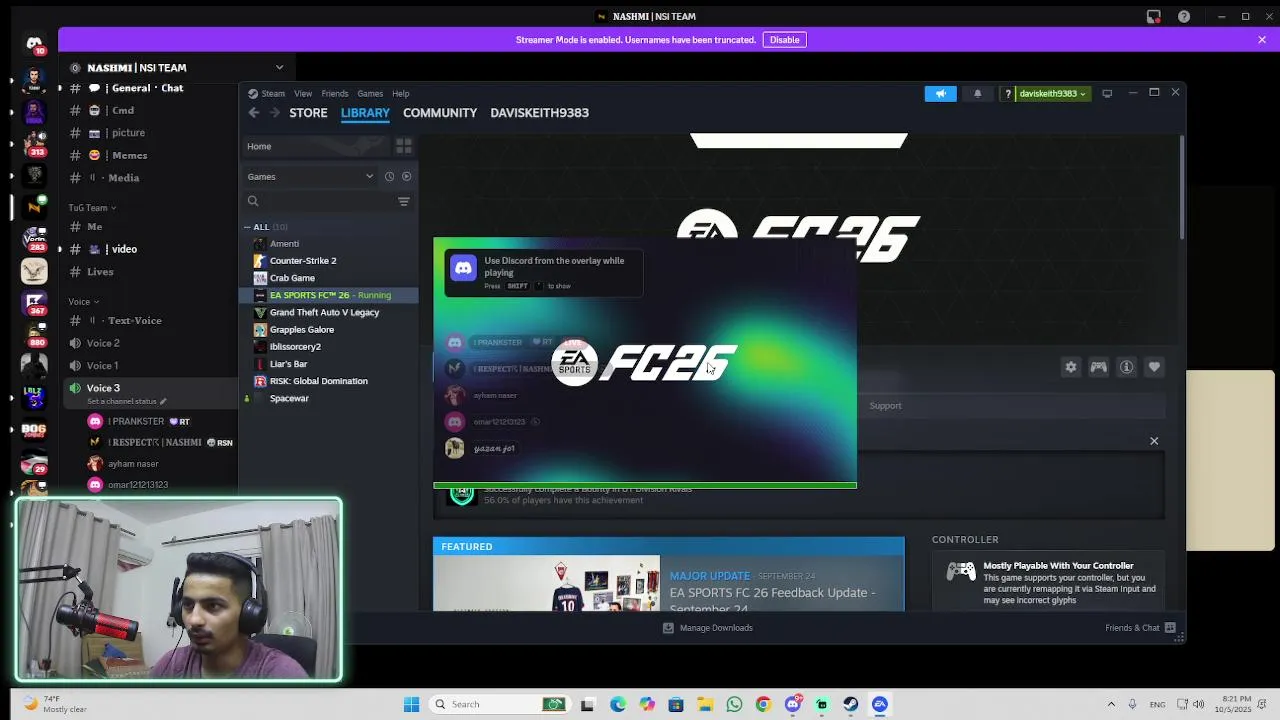Viewport: 1280px width, 720px height.
Task: Sort library by recent activity clock icon
Action: pyautogui.click(x=389, y=176)
